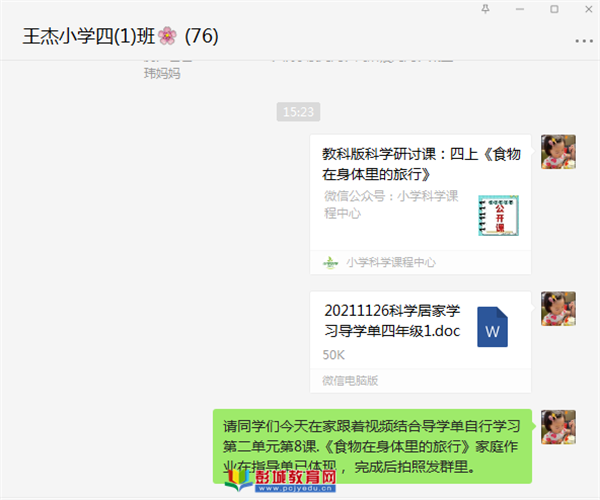
Task: Click the 公开课 article thumbnail
Action: click(x=498, y=215)
